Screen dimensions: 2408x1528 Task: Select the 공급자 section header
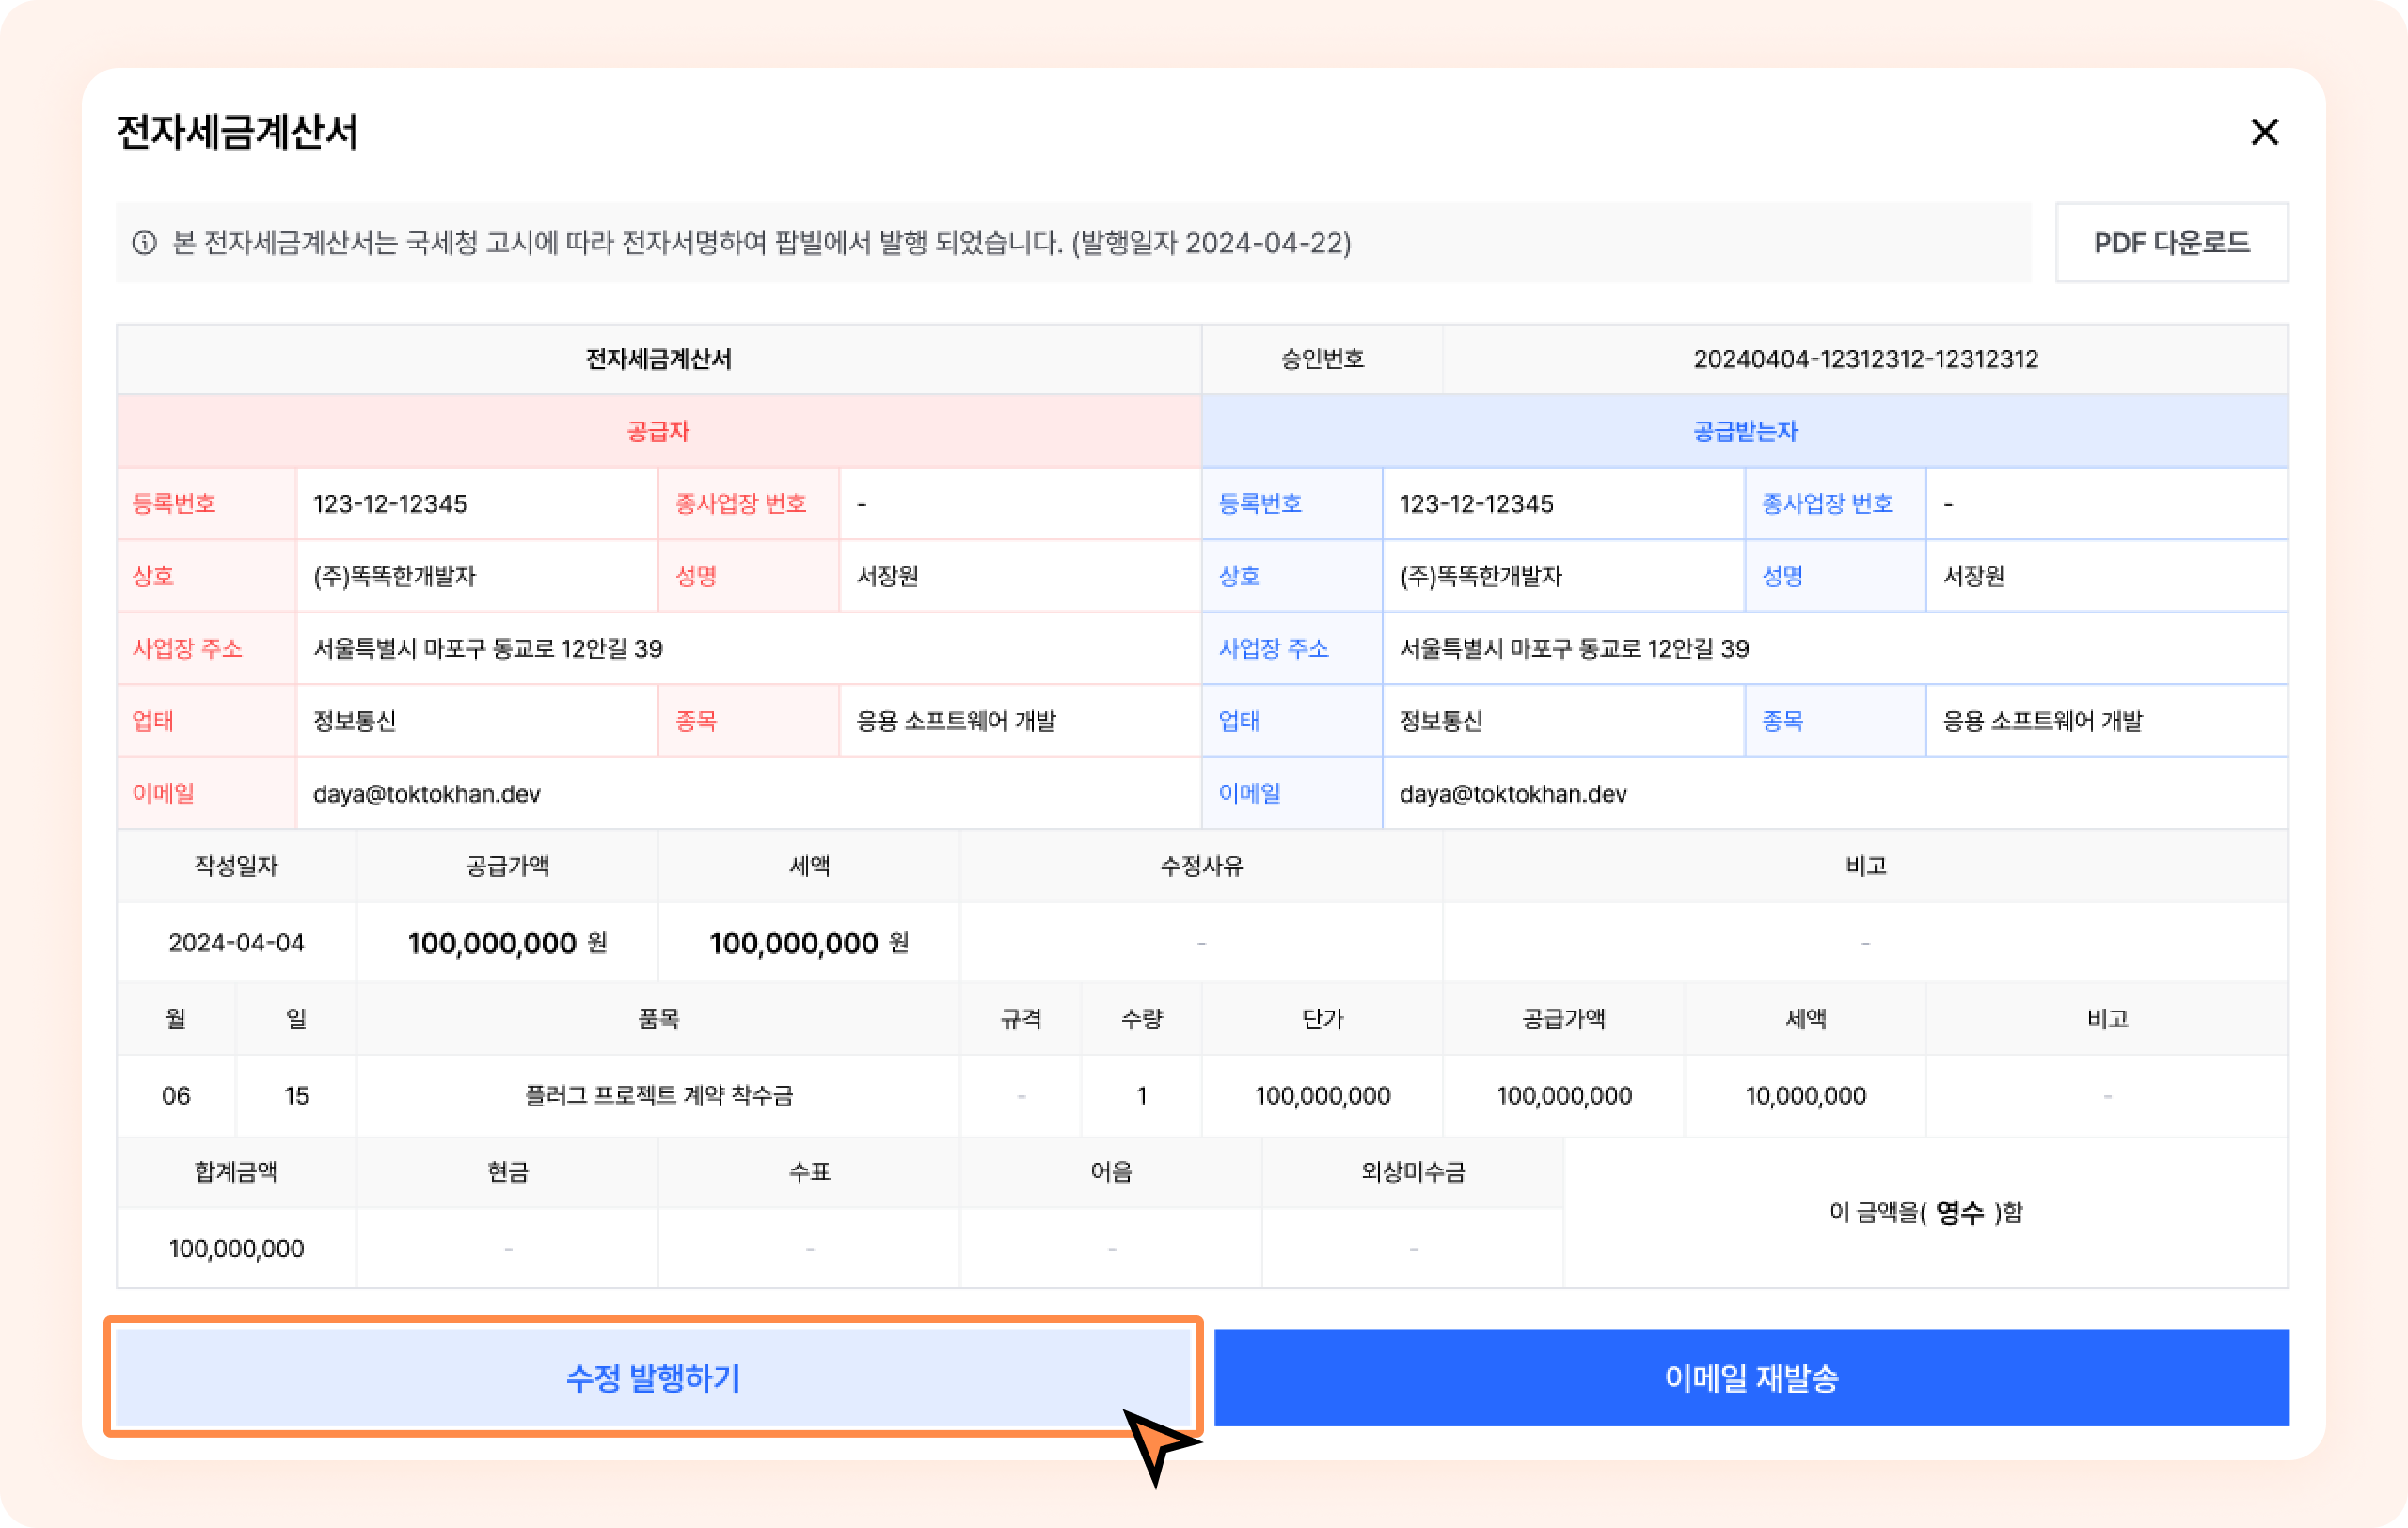pos(658,431)
